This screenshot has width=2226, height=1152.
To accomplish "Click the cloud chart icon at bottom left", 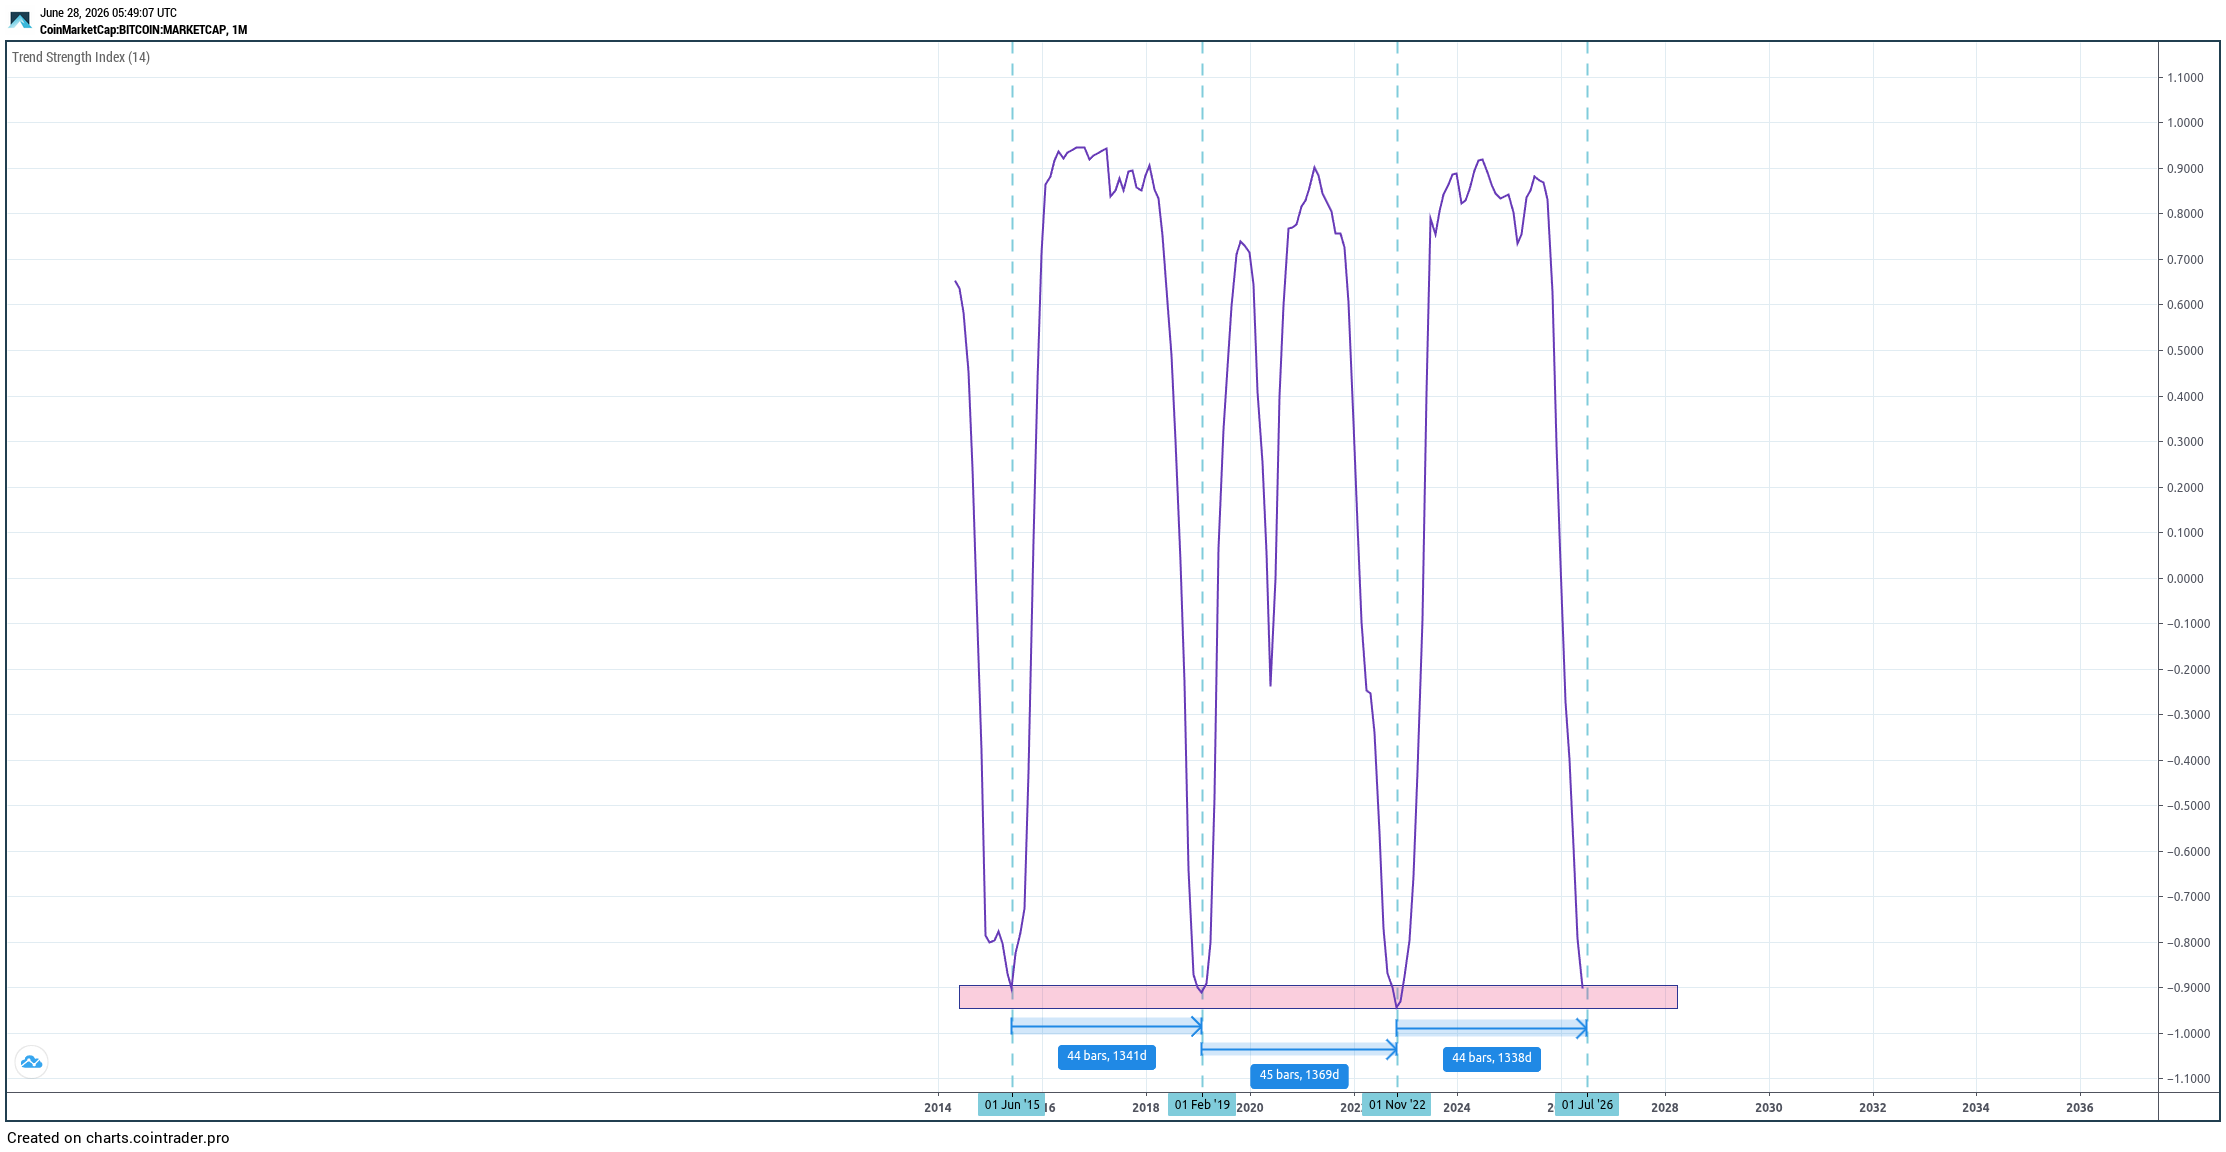I will 31,1062.
